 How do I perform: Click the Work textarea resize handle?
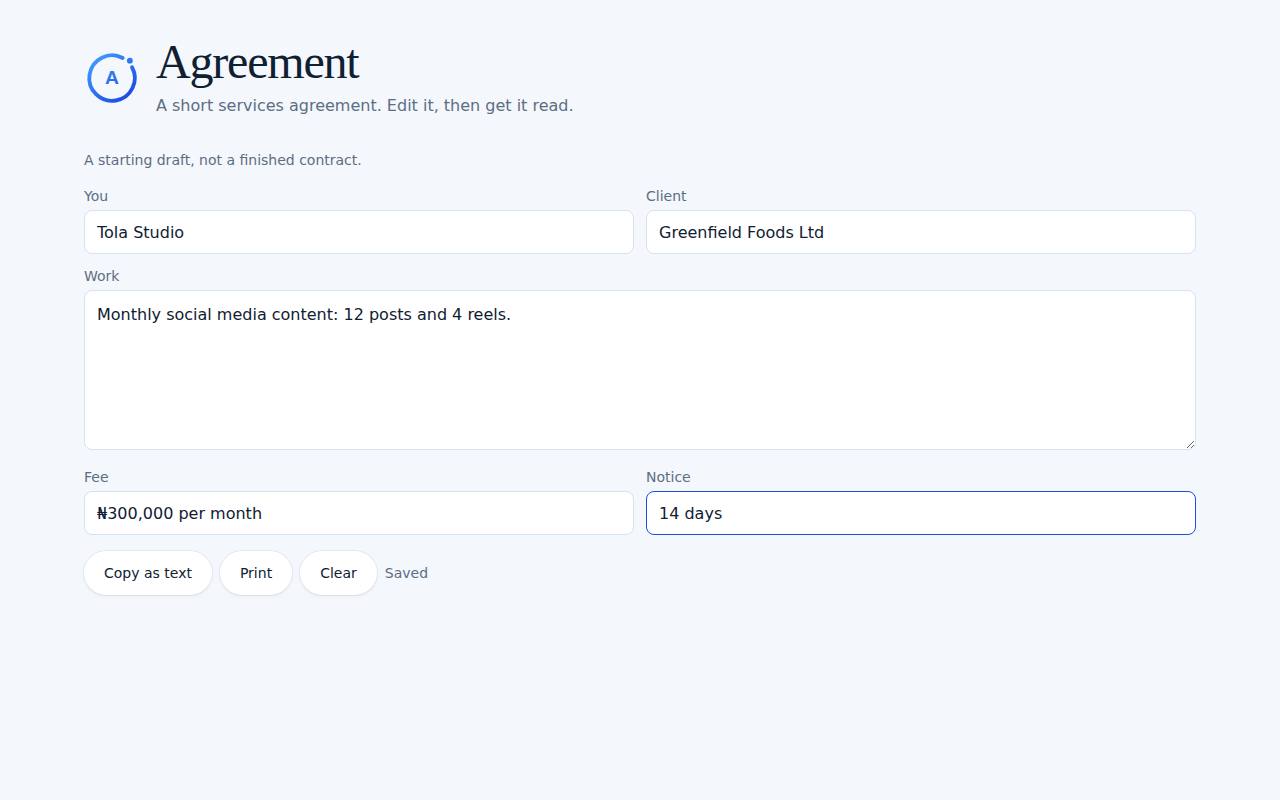click(x=1188, y=442)
